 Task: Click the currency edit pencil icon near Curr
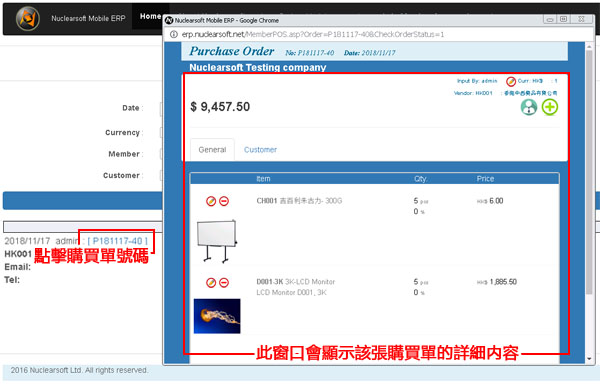511,81
